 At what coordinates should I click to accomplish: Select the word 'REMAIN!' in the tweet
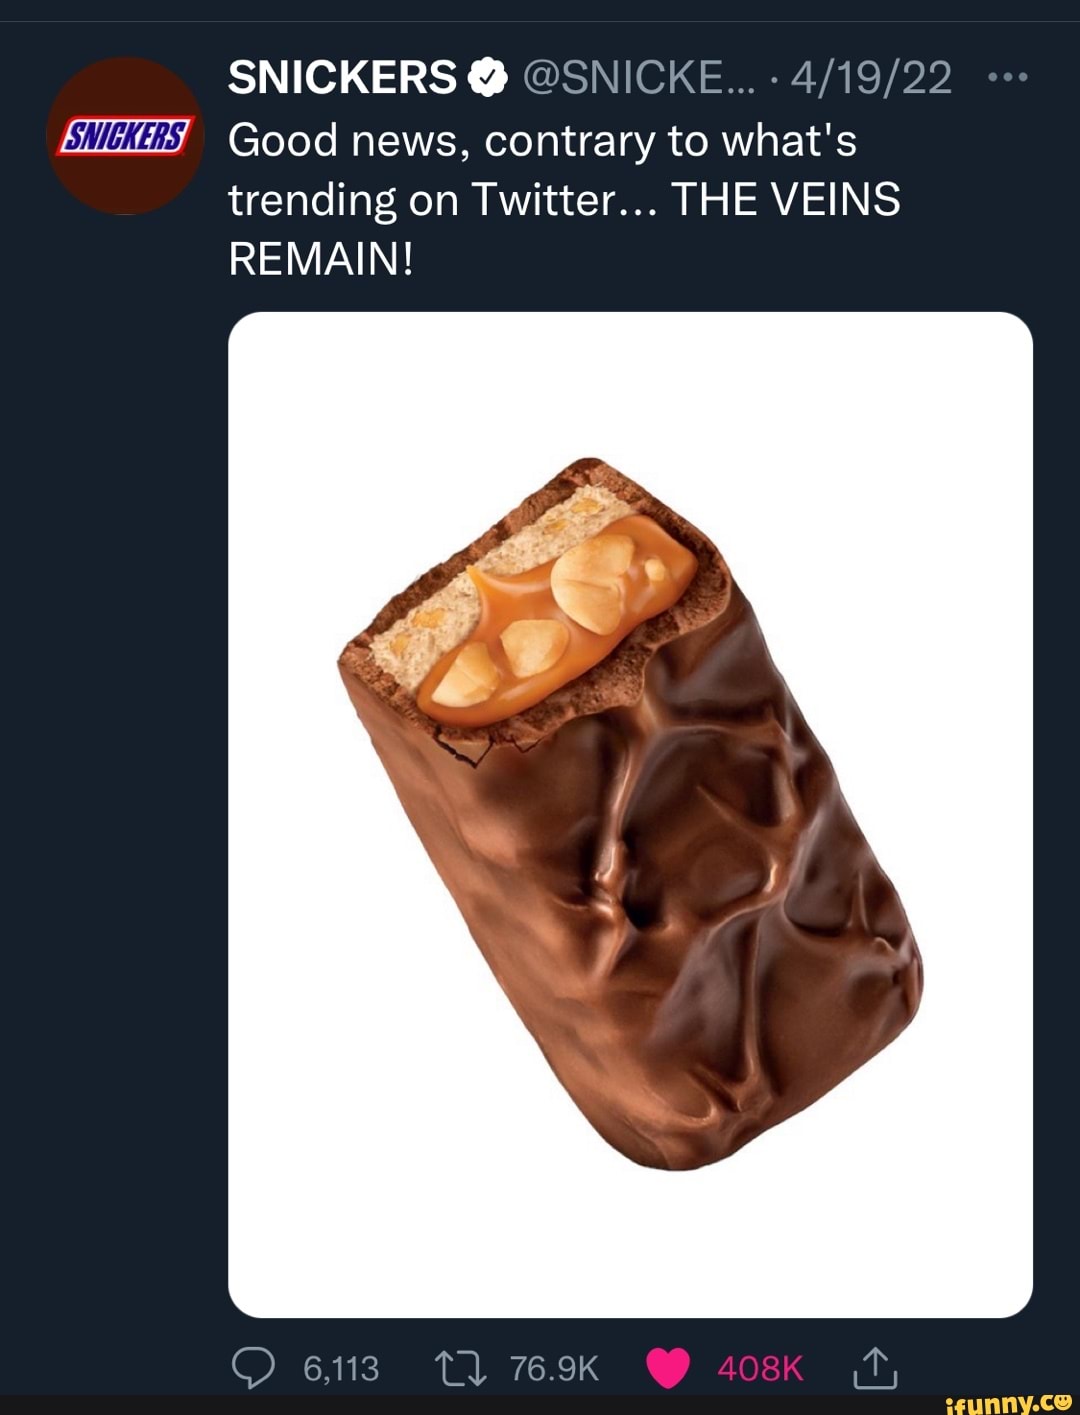(320, 259)
